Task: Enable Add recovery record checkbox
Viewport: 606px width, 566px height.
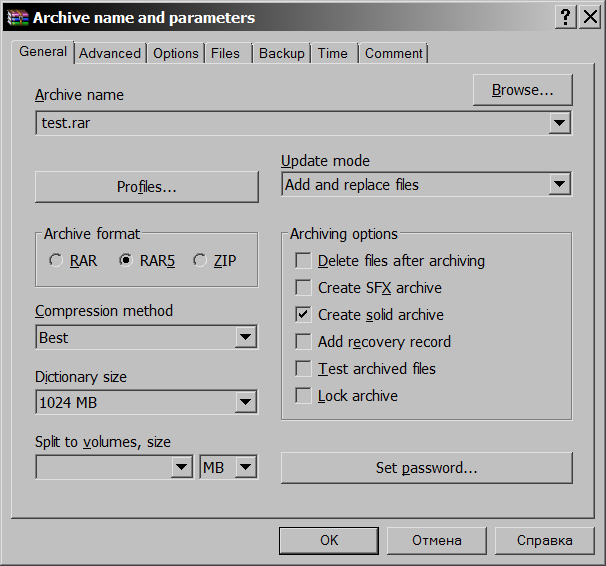Action: click(x=303, y=342)
